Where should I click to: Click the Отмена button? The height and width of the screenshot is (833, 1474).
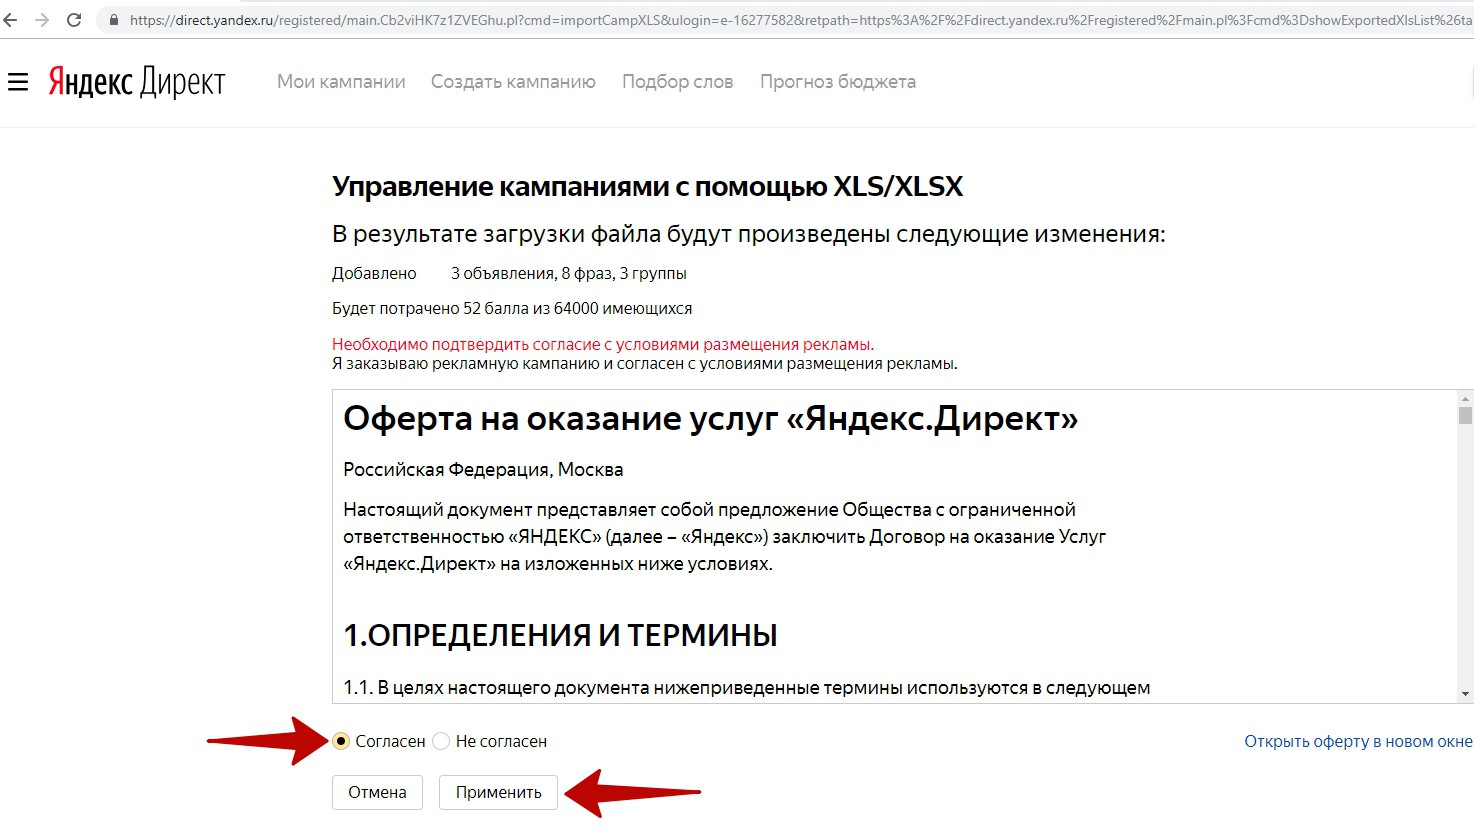377,792
